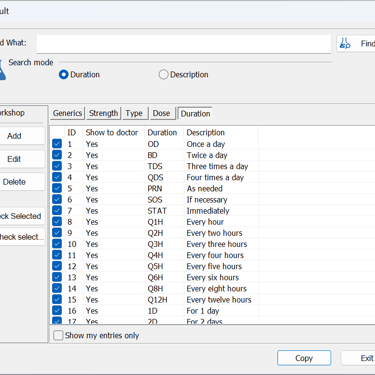Sort by the ID column header
Image resolution: width=375 pixels, height=375 pixels.
[x=72, y=133]
